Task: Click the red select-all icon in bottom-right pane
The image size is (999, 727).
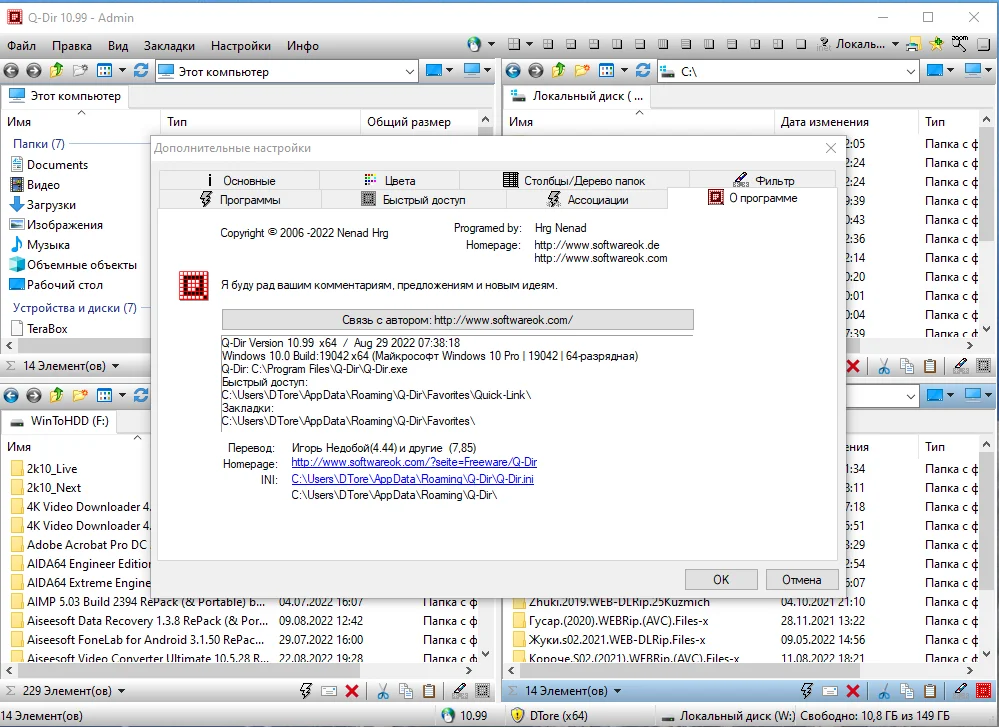Action: tap(983, 691)
